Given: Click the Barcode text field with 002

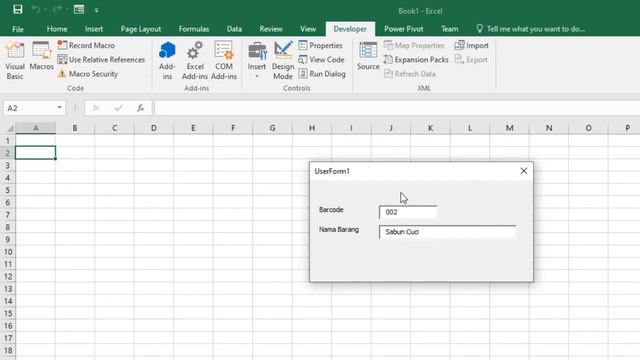Looking at the screenshot, I should (408, 212).
